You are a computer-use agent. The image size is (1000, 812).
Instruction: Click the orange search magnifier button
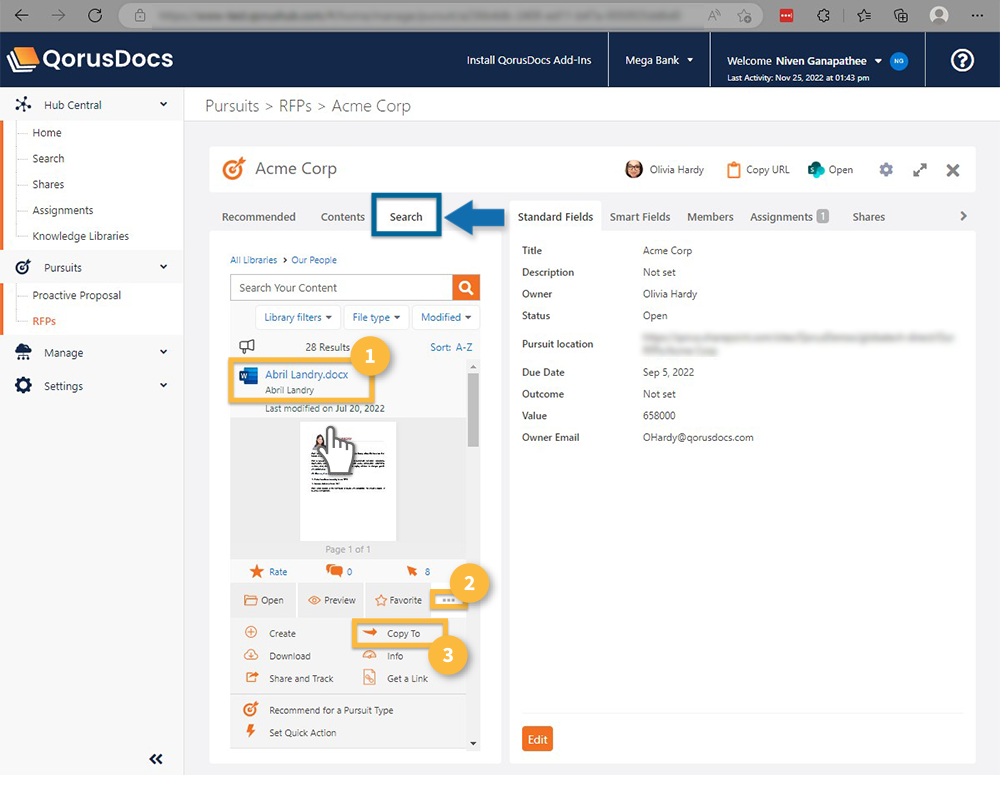[x=465, y=288]
